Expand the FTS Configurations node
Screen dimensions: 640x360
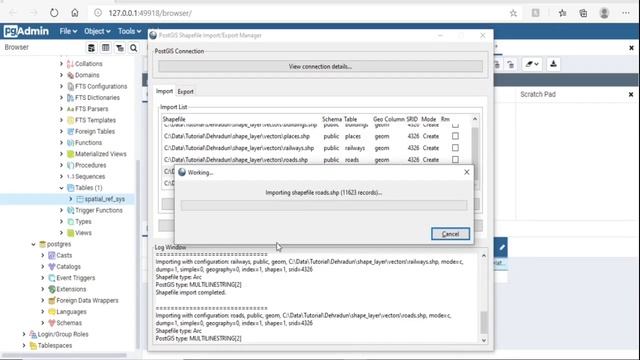[x=62, y=86]
